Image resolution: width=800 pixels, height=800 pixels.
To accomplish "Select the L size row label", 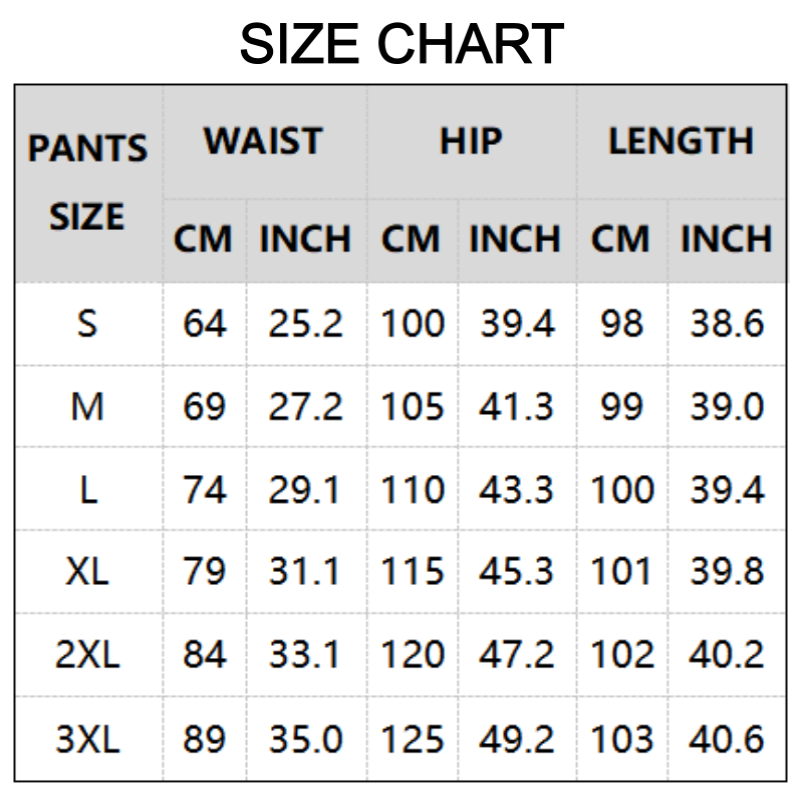I will click(x=87, y=489).
